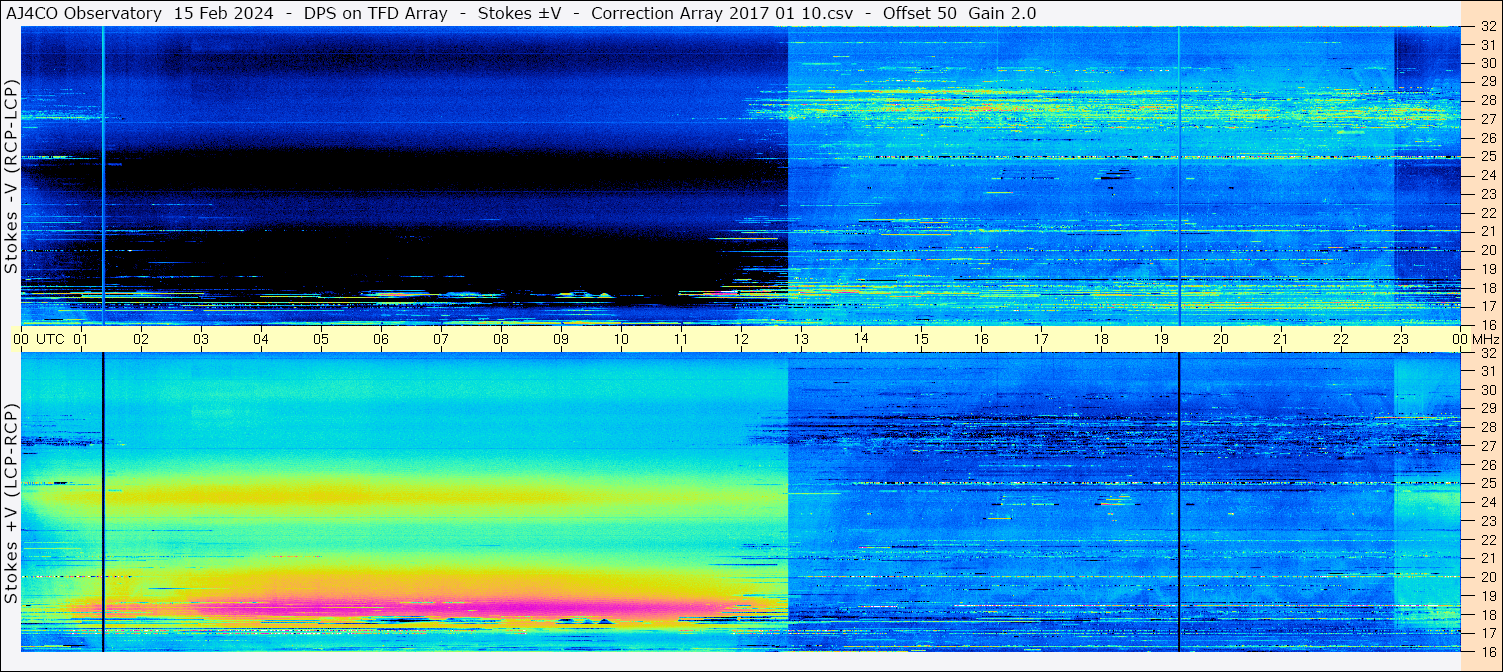
Task: Click the "Offset 50" value in header
Action: [918, 13]
